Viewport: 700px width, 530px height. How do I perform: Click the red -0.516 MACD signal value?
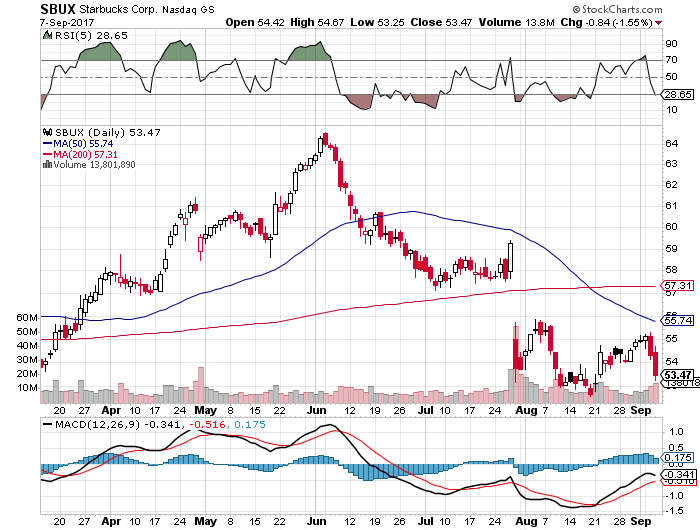tap(207, 424)
